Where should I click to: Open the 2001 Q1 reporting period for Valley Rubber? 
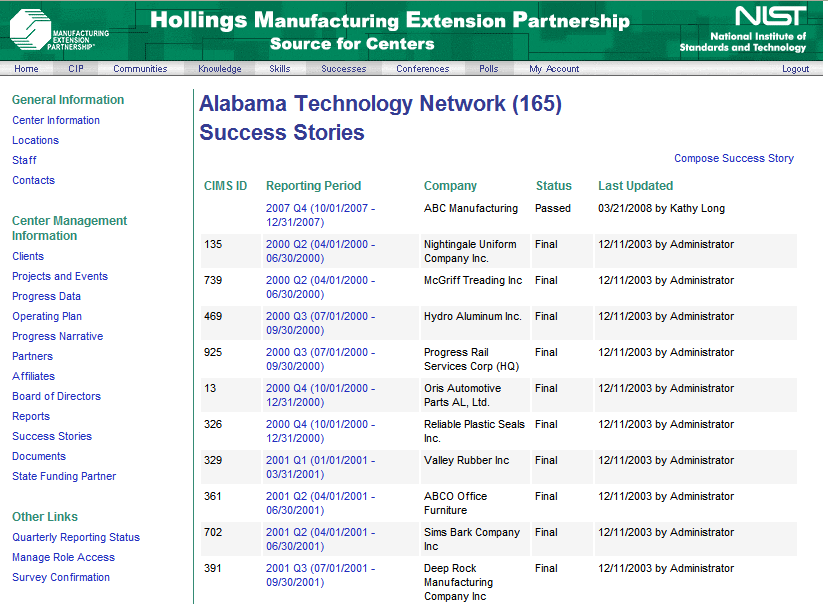pos(321,467)
